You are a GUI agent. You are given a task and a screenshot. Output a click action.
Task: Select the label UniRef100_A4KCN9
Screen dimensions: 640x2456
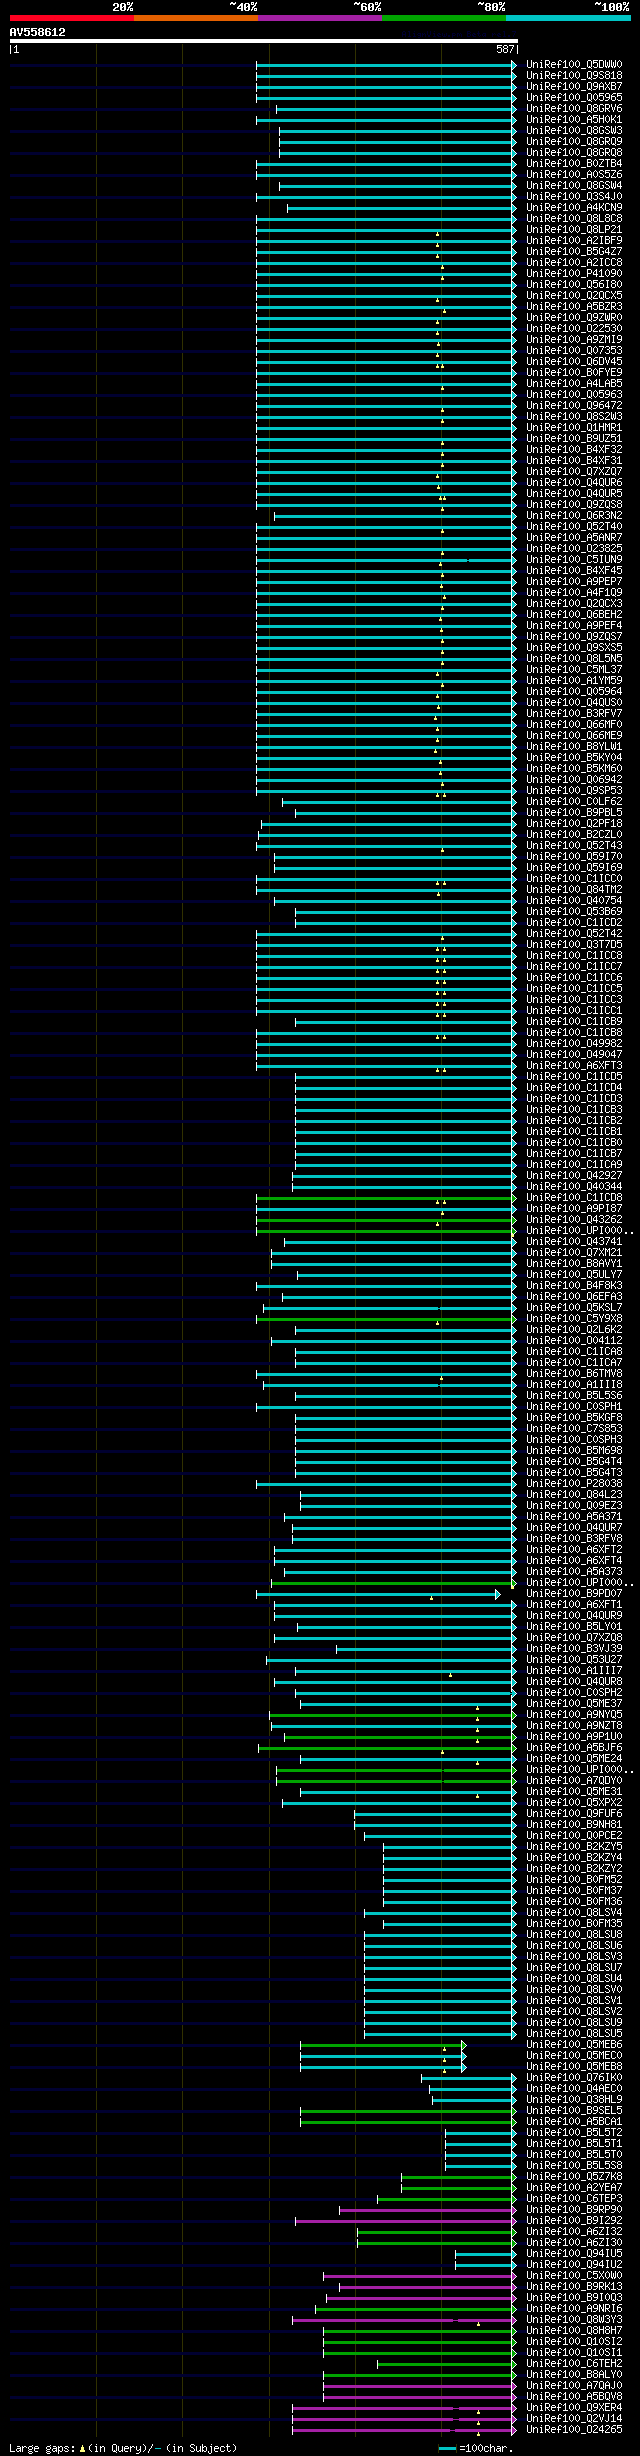coord(574,208)
